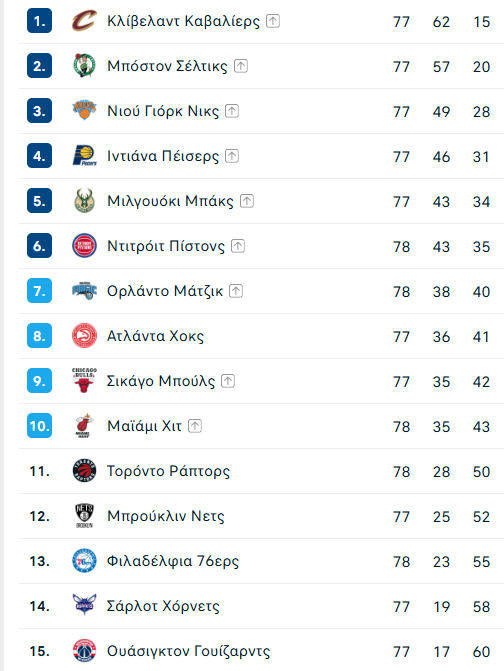The image size is (504, 671).
Task: Click the Chicago Bulls logo
Action: [x=84, y=380]
